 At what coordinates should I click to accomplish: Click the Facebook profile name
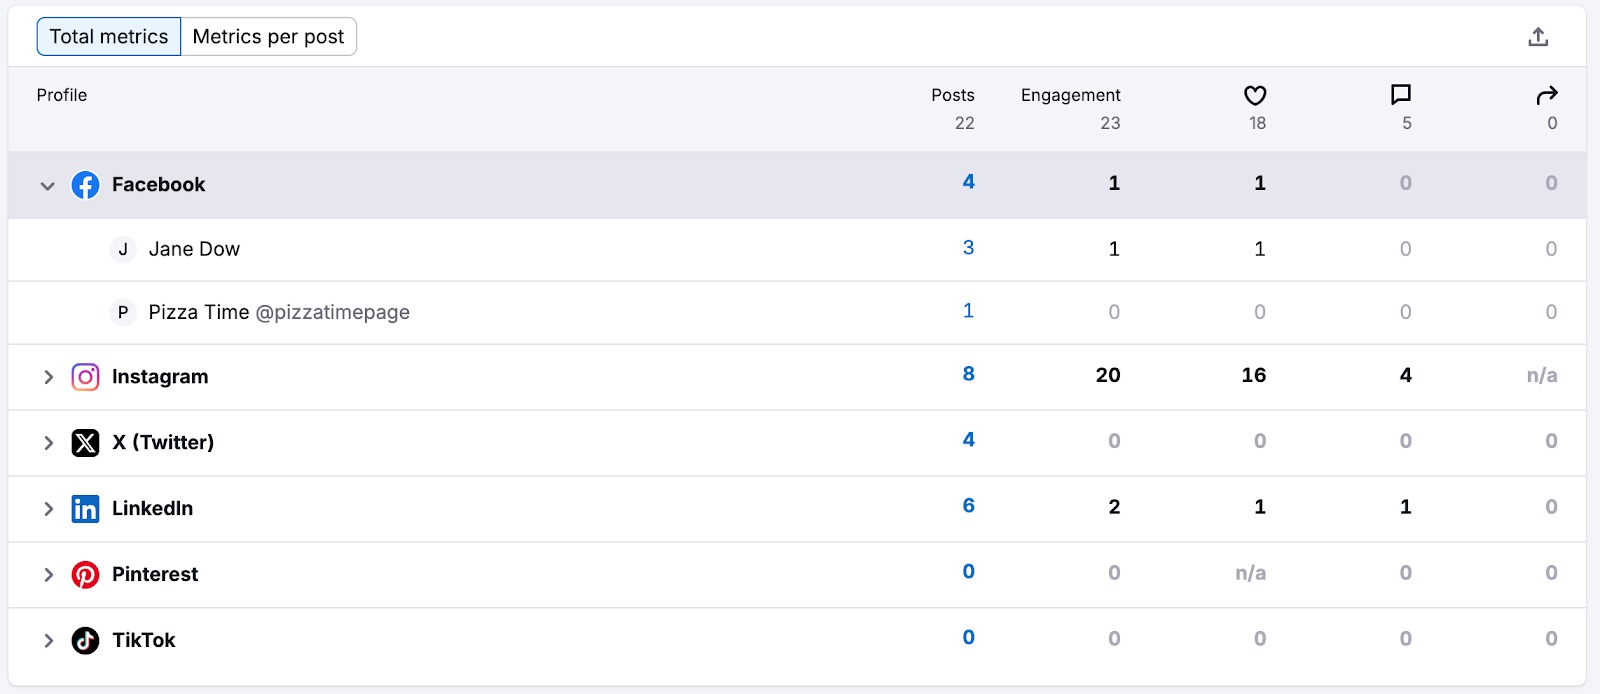pyautogui.click(x=158, y=185)
